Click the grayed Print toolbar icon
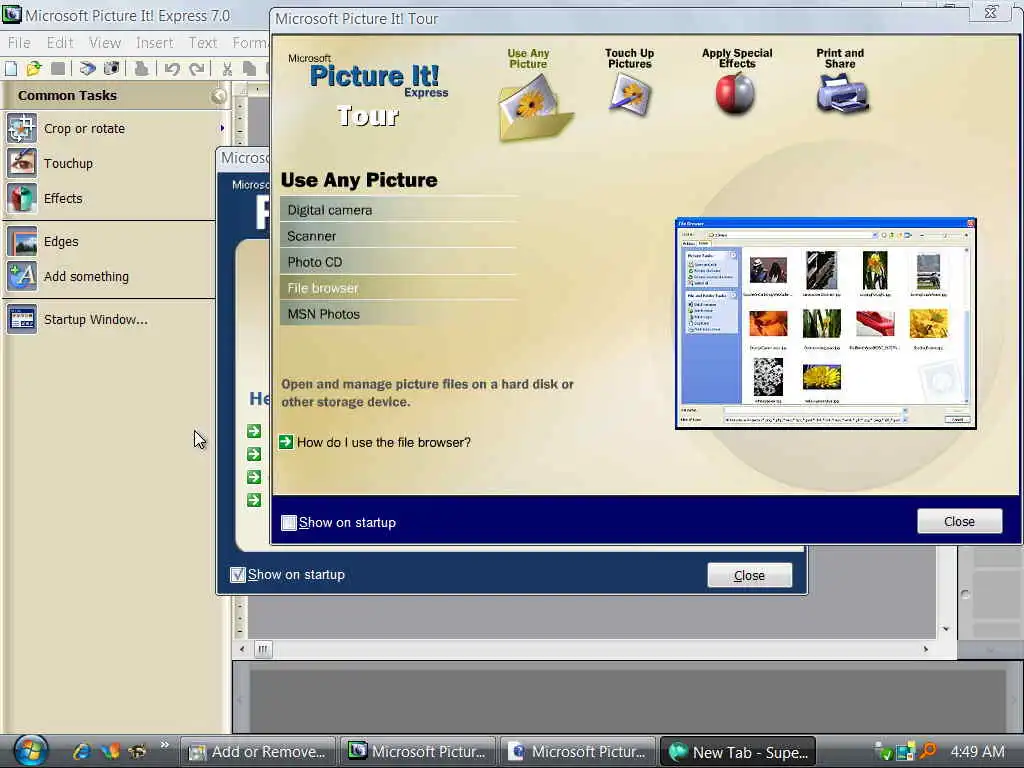1024x768 pixels. (x=141, y=69)
